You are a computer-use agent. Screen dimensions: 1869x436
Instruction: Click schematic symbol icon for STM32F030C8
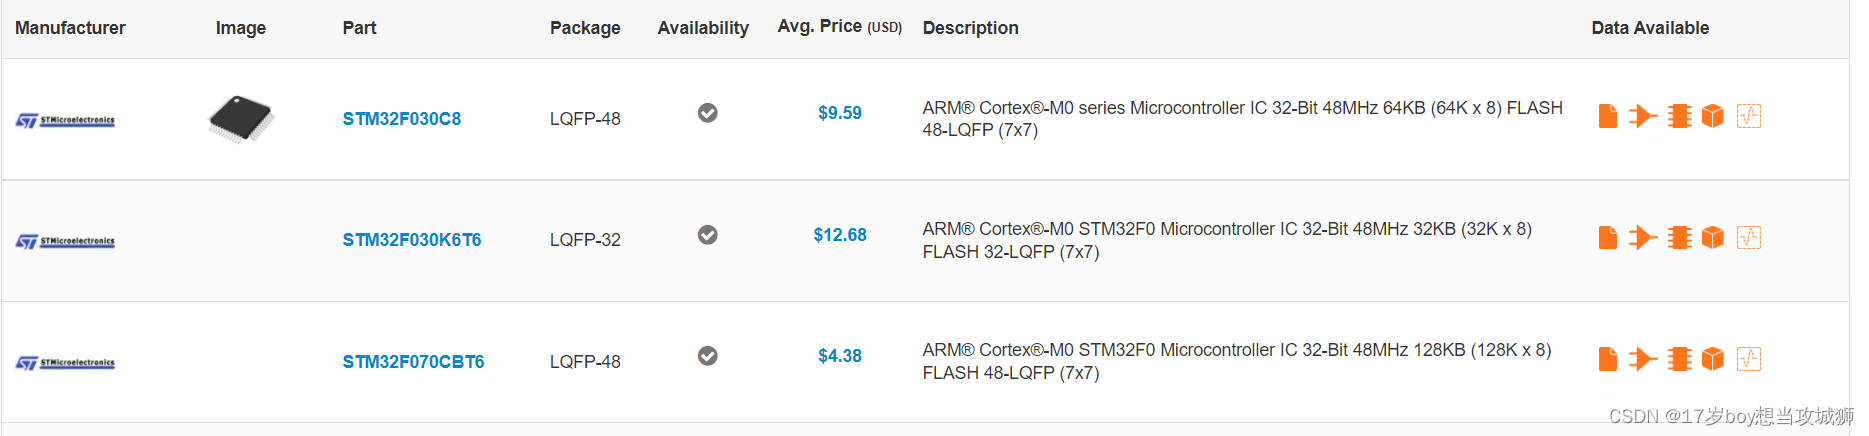point(1642,116)
